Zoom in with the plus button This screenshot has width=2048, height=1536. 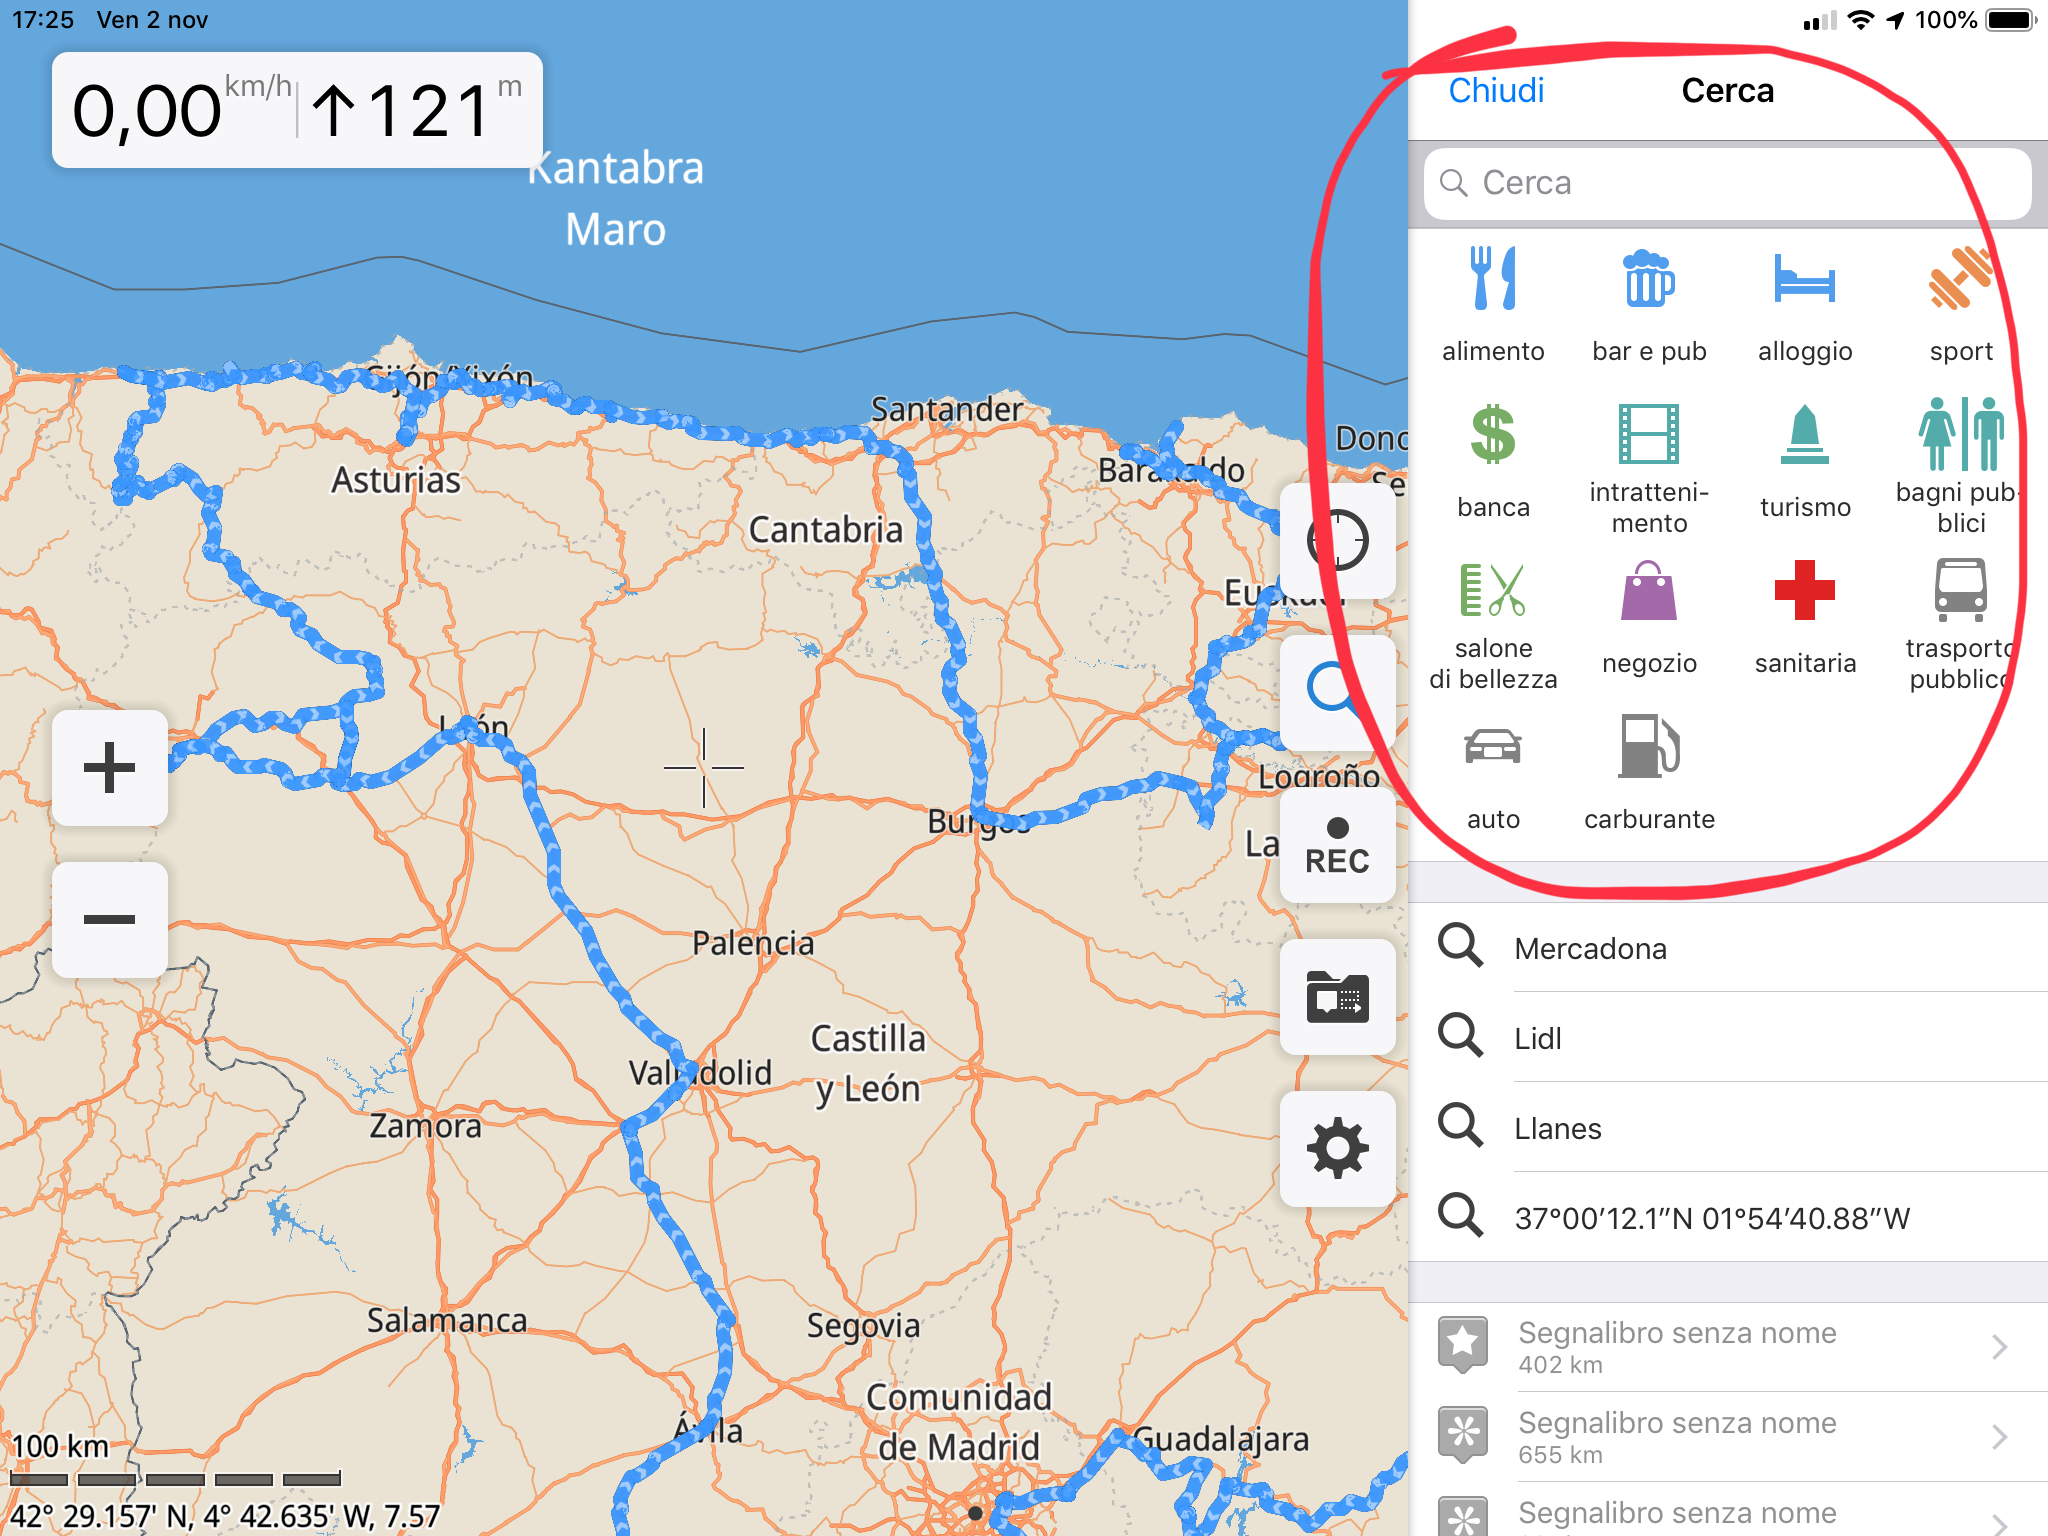pyautogui.click(x=110, y=768)
